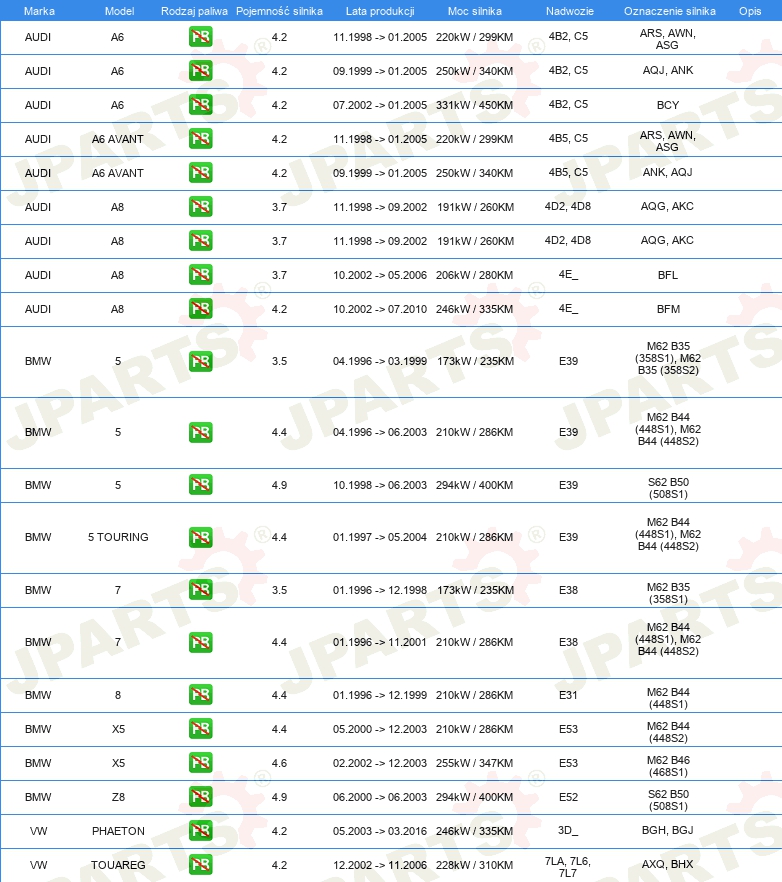Select the '02.2002 -> 12.2003' production dates cell
The height and width of the screenshot is (882, 782).
[380, 763]
